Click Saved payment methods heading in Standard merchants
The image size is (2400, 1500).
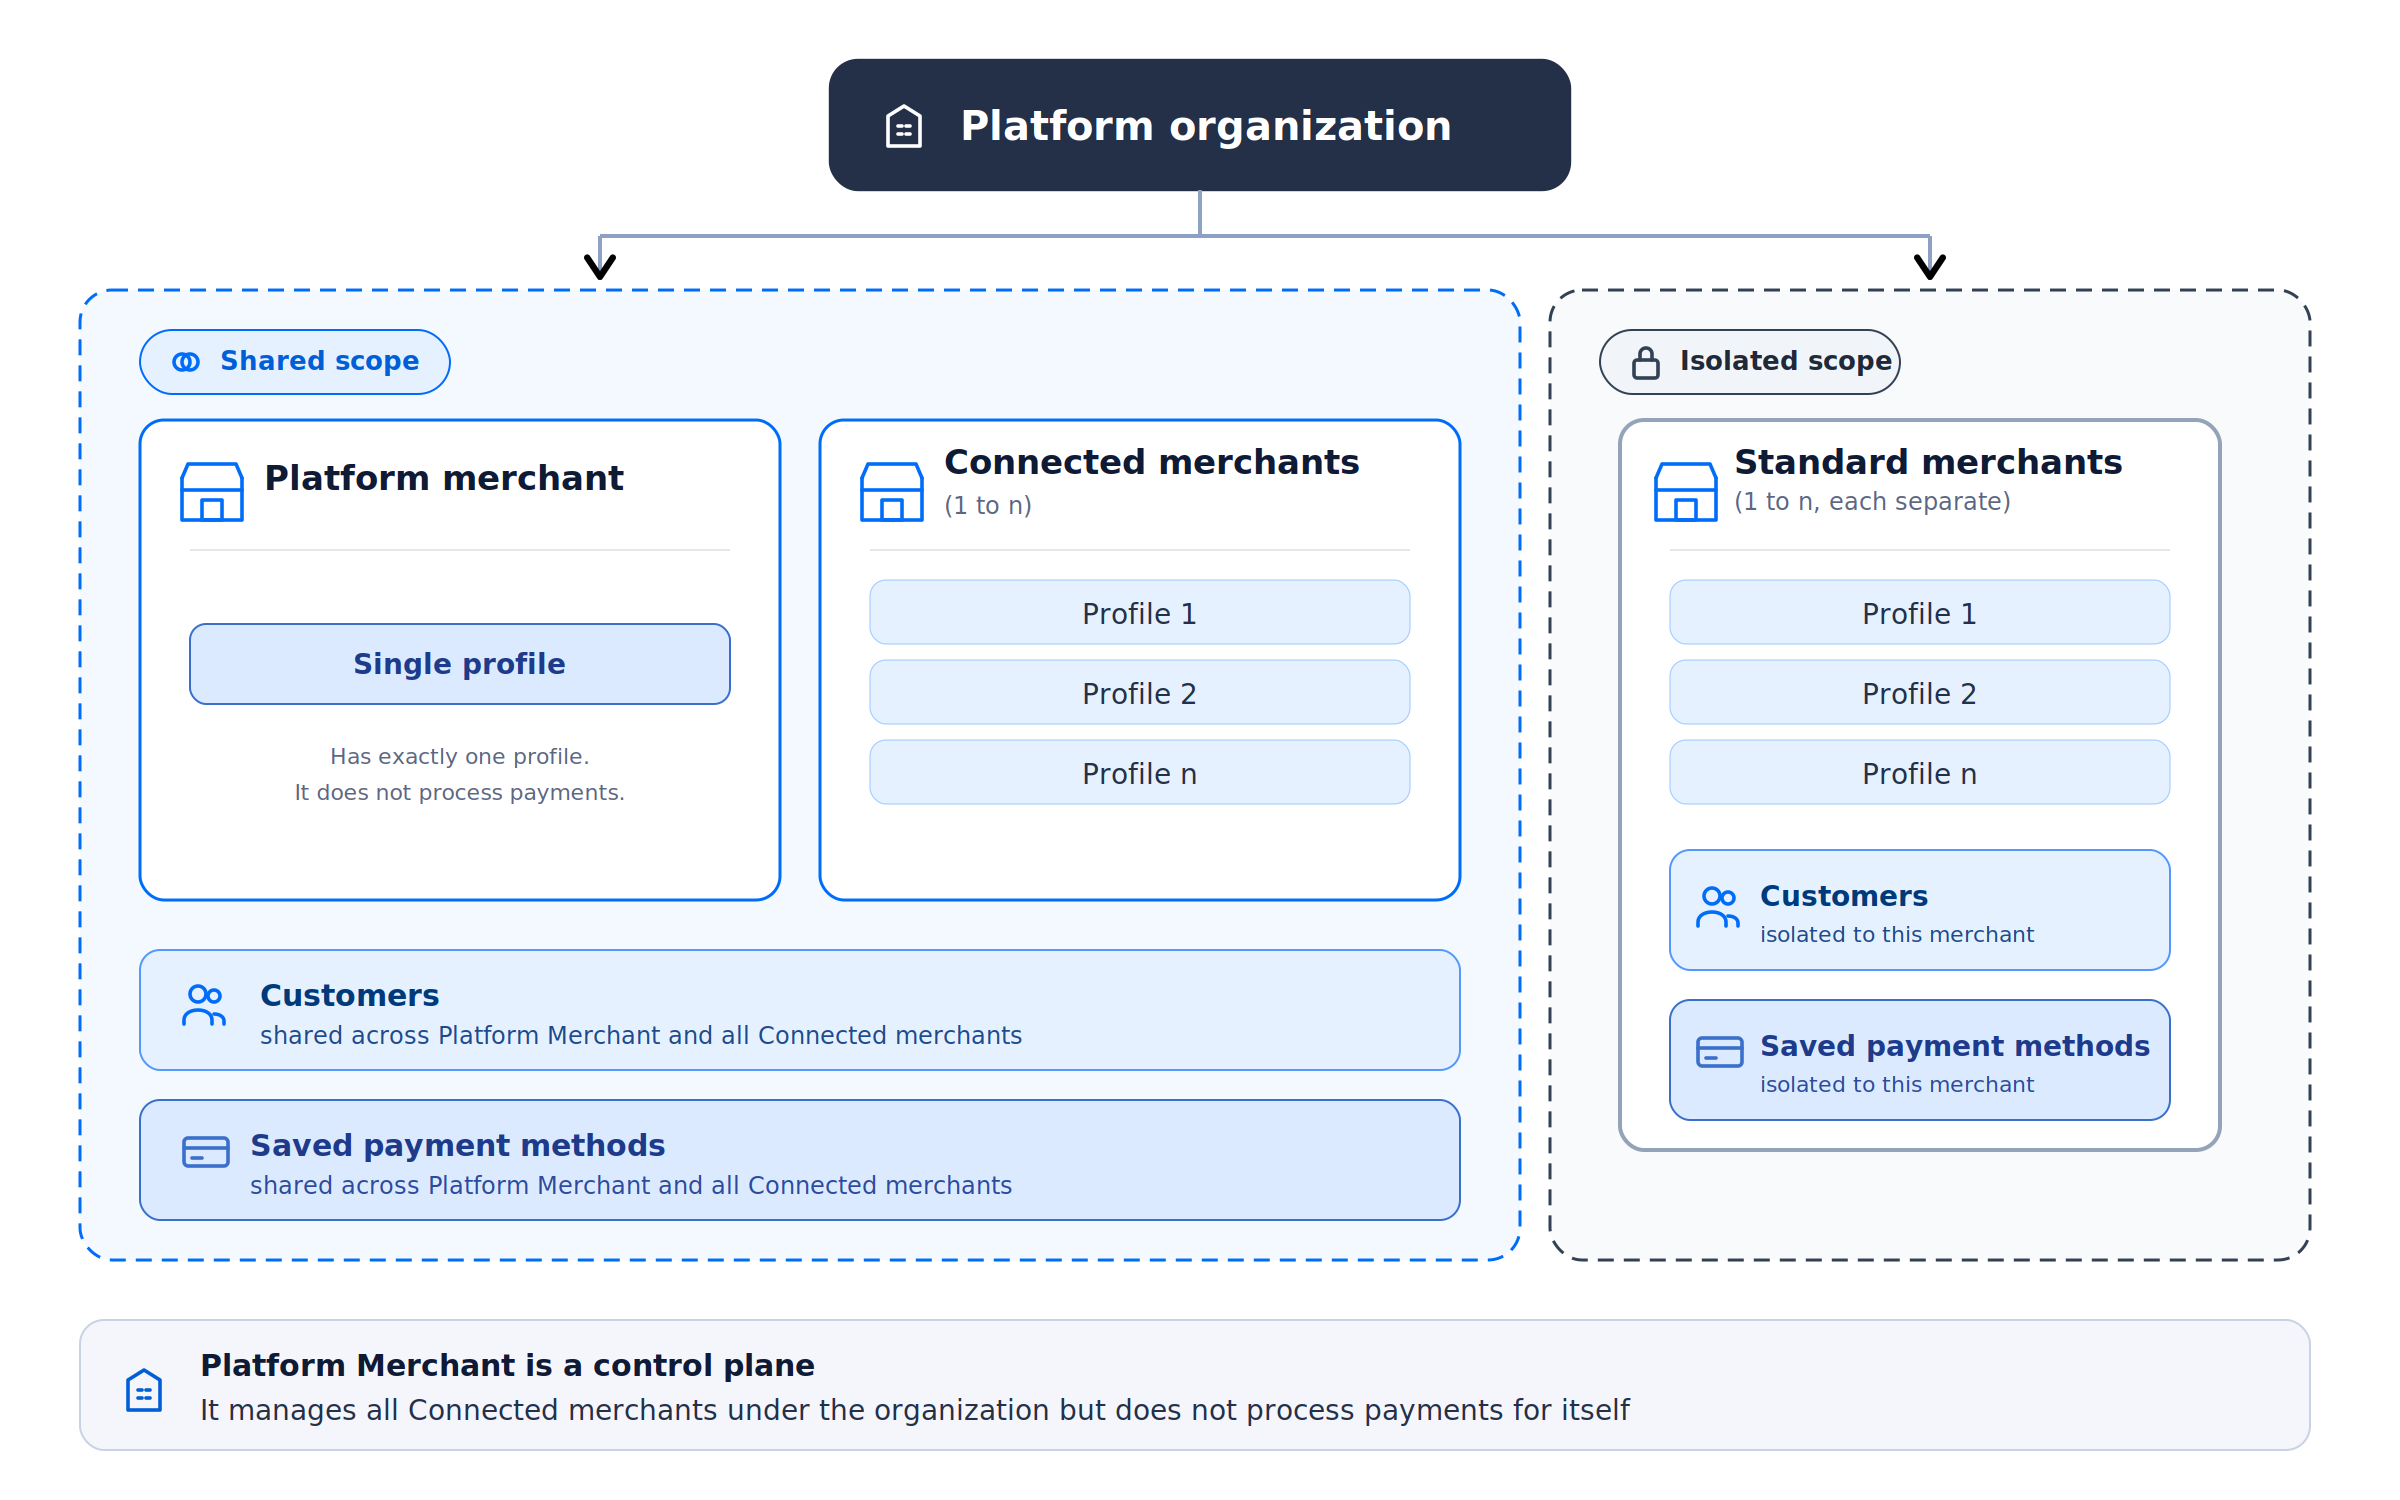[x=1955, y=1046]
